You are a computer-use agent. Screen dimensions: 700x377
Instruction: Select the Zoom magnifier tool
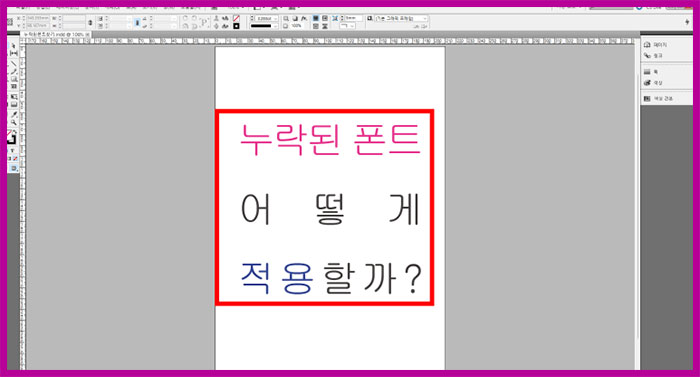pyautogui.click(x=14, y=122)
